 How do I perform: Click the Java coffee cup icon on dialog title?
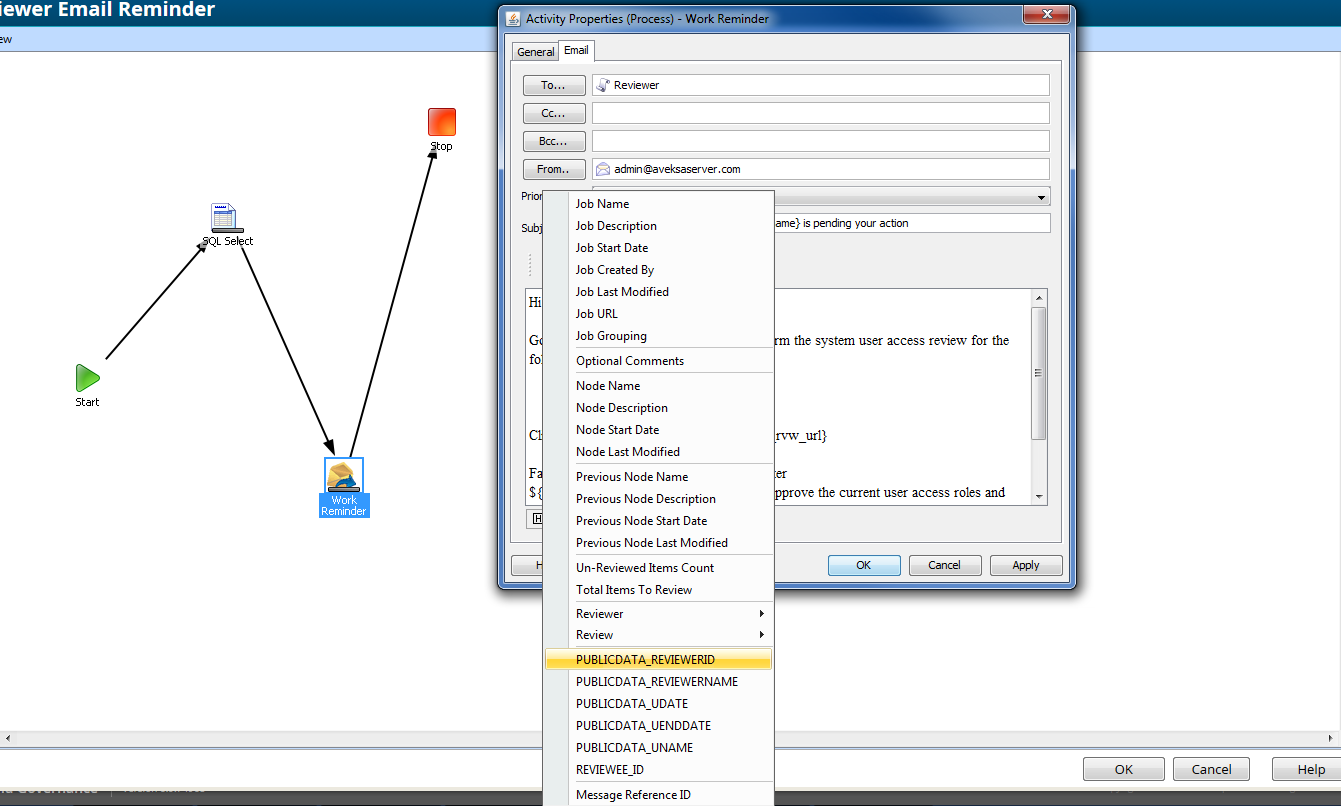tap(512, 18)
